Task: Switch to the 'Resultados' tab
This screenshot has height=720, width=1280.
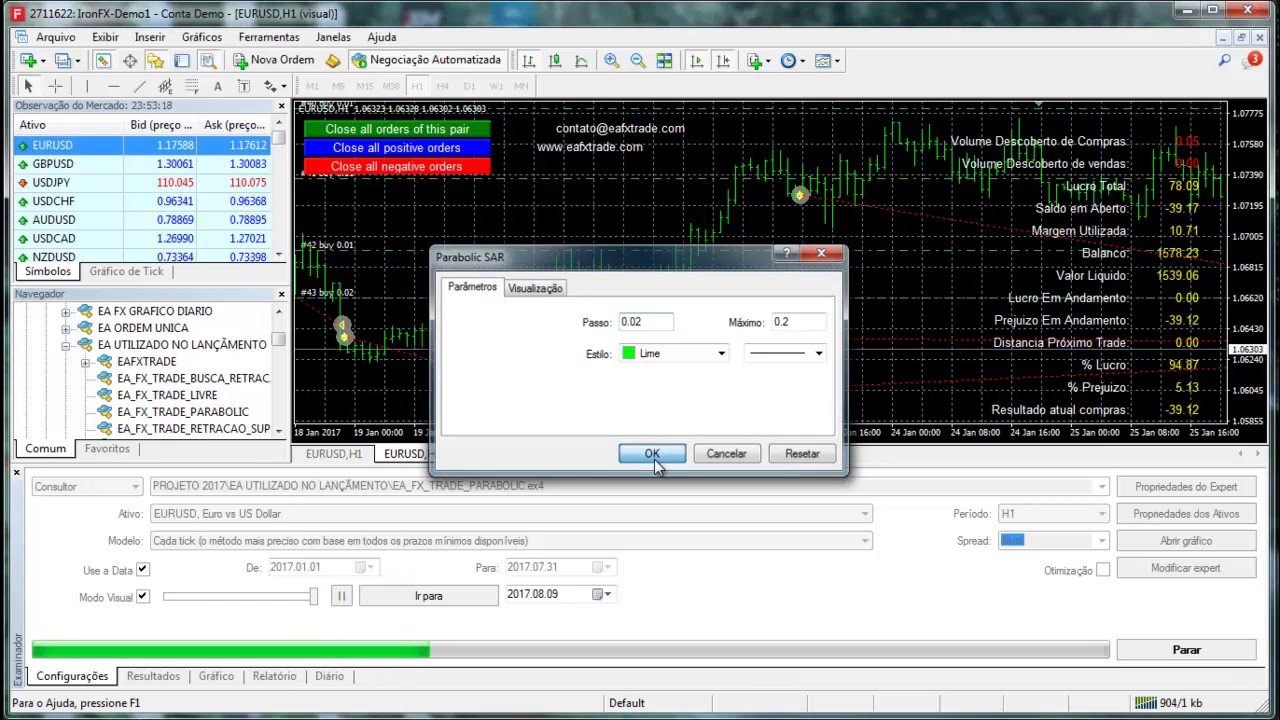Action: 153,676
